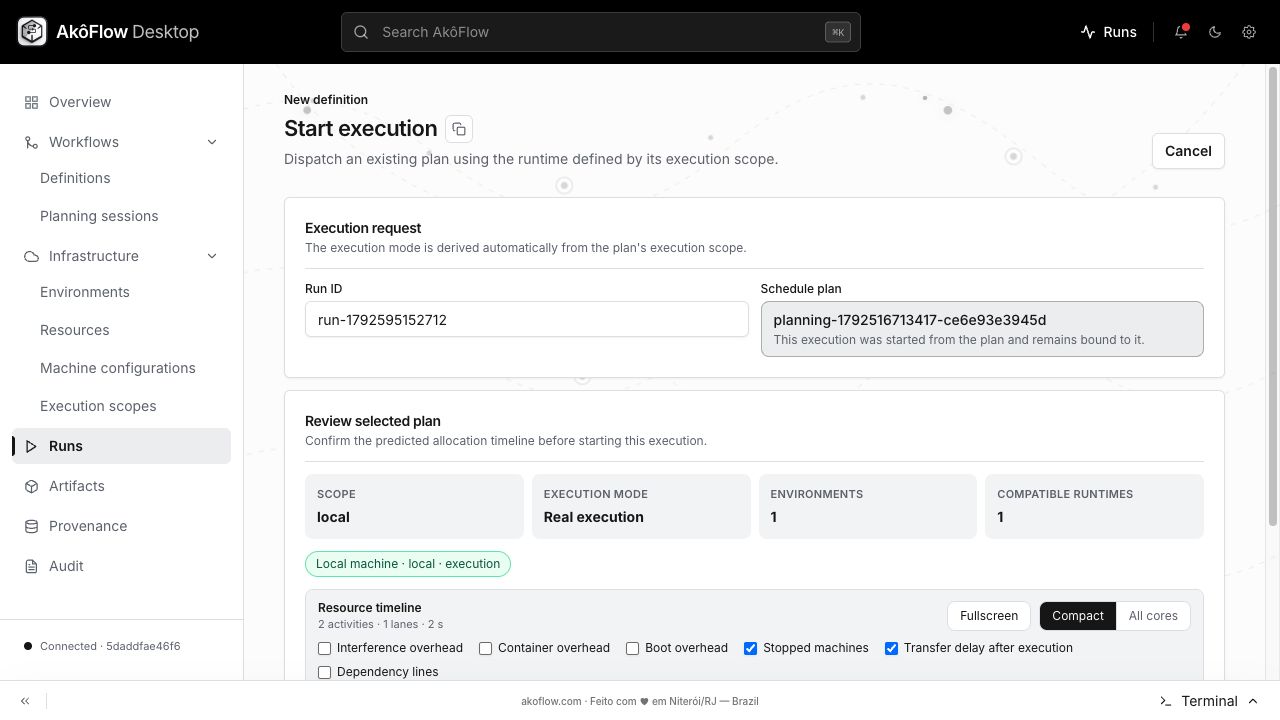Click 'Review selected plan' heading
The image size is (1280, 720).
(373, 421)
